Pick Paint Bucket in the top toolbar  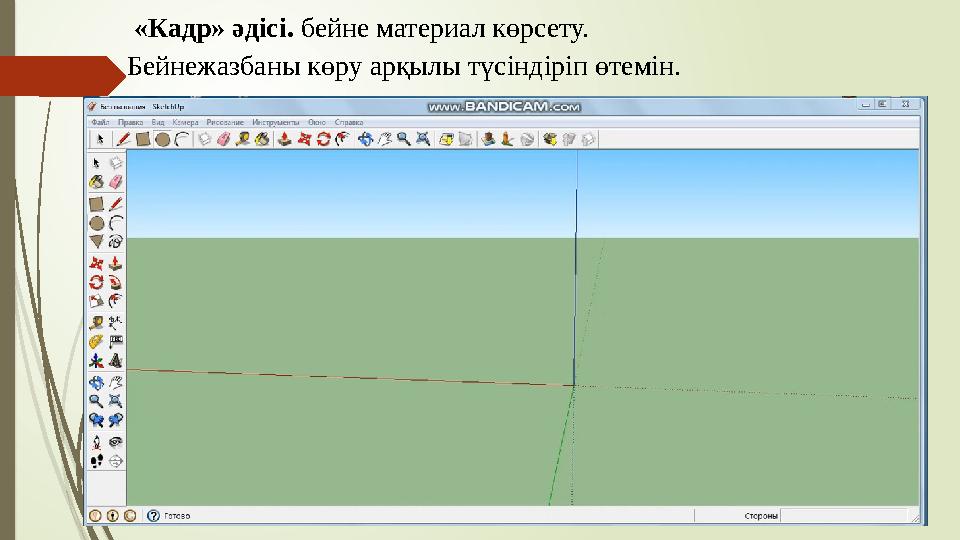click(262, 140)
